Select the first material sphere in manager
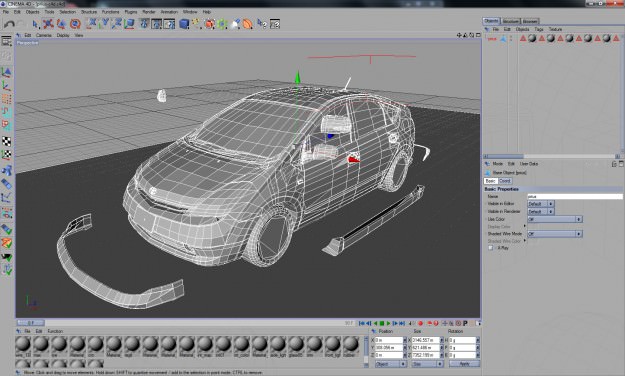 pos(23,344)
